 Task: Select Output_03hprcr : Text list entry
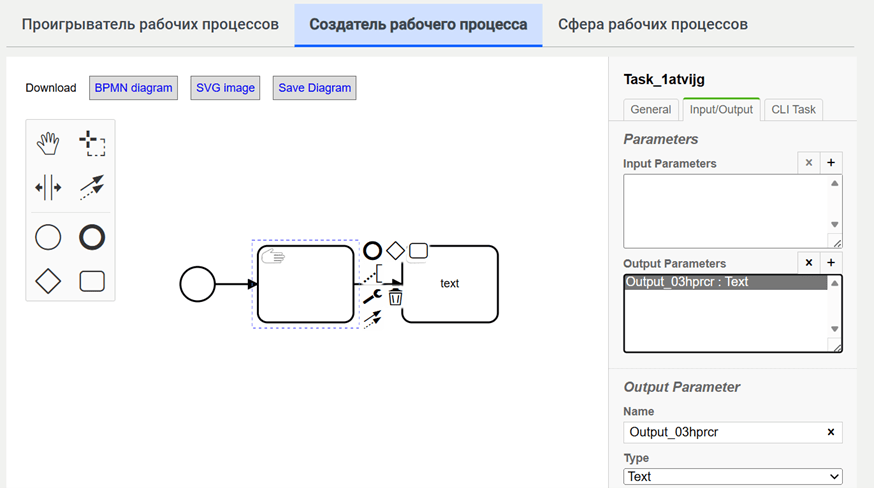(725, 282)
